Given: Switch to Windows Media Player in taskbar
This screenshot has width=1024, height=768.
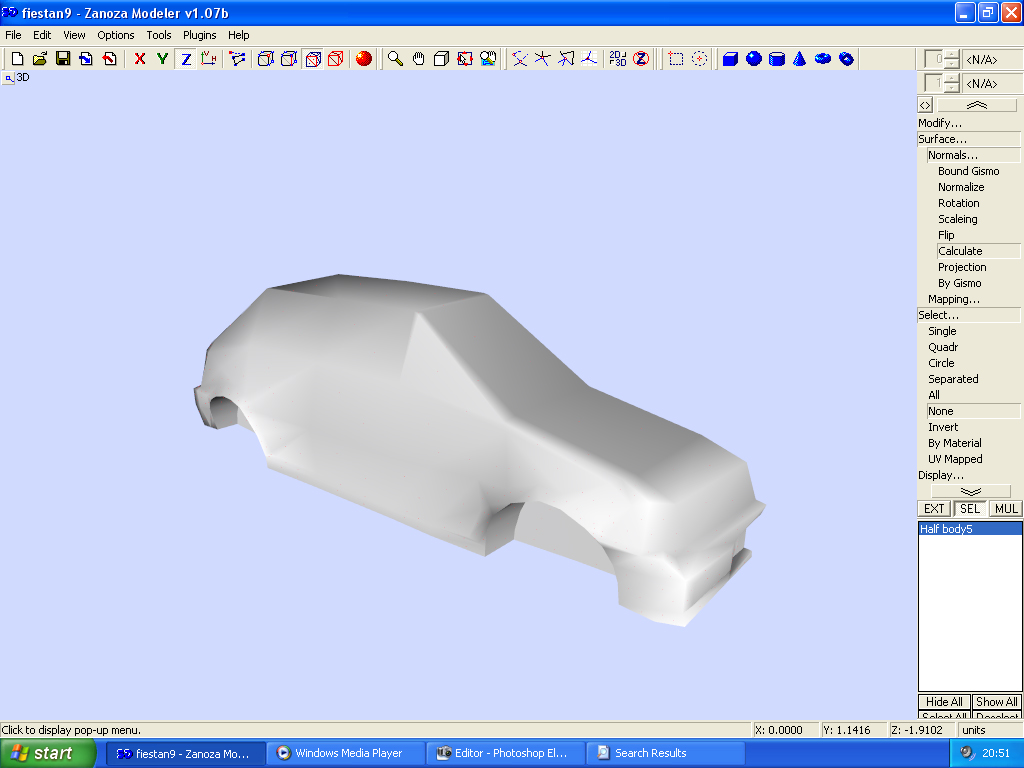Looking at the screenshot, I should 347,753.
